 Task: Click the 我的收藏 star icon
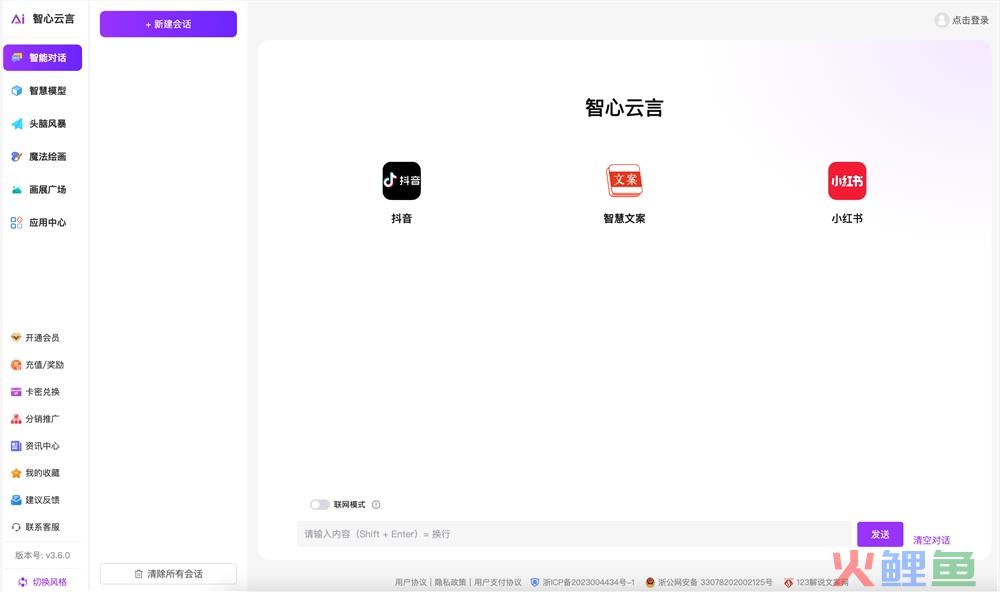pyautogui.click(x=16, y=473)
